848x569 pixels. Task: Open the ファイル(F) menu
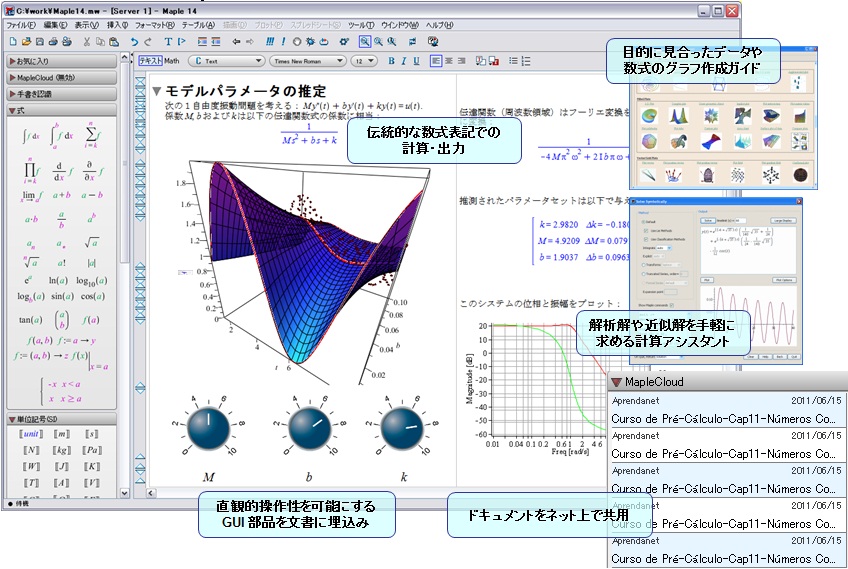tap(21, 25)
